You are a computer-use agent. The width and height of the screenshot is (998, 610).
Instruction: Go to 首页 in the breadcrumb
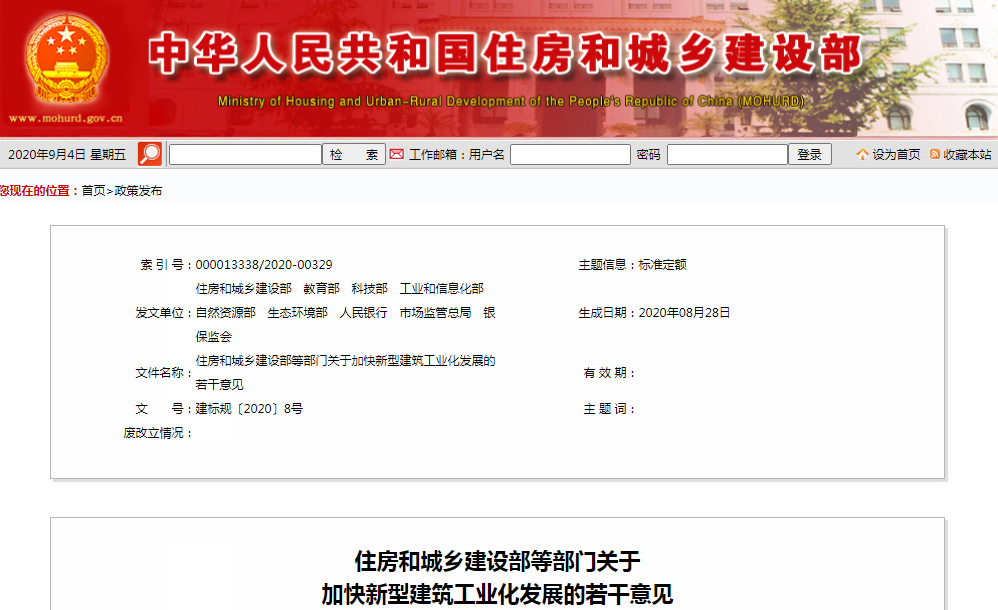[x=93, y=191]
